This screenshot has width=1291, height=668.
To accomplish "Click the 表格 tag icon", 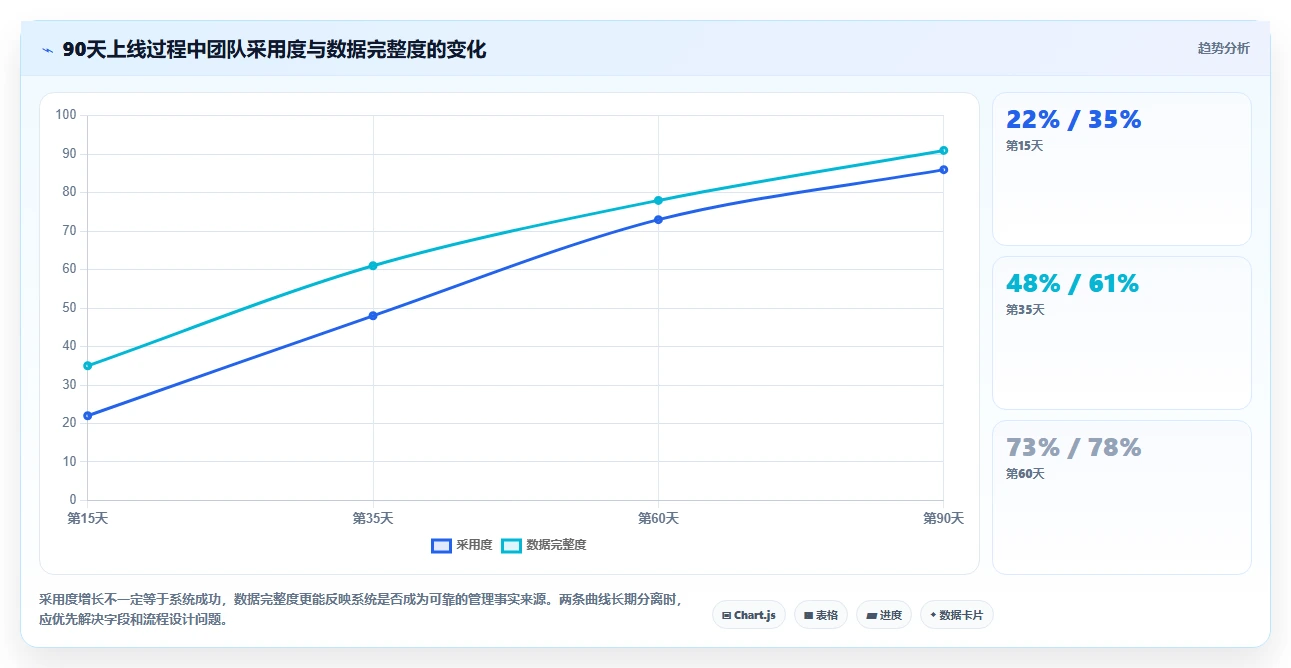I will click(808, 616).
